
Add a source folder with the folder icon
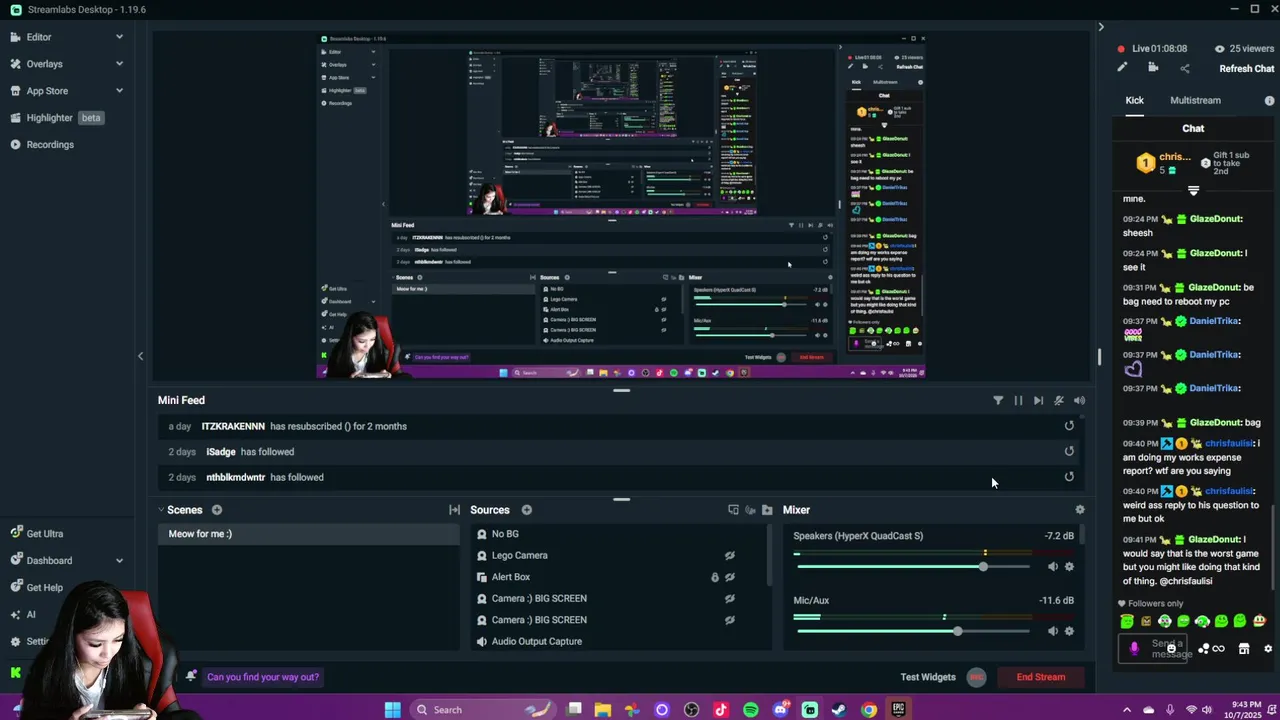pyautogui.click(x=767, y=510)
